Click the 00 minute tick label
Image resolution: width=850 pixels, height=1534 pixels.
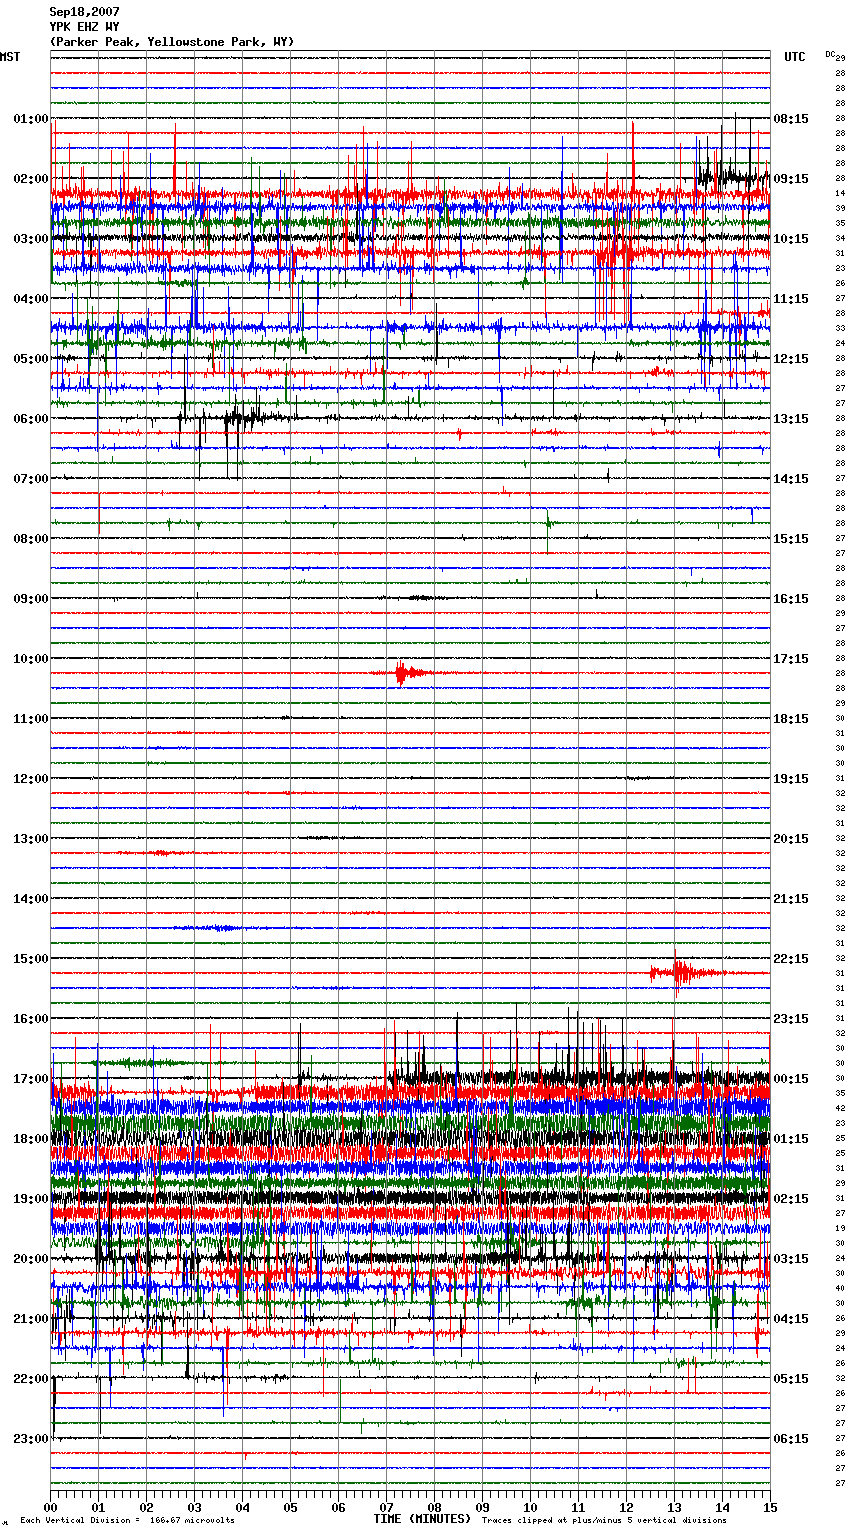pyautogui.click(x=51, y=1507)
